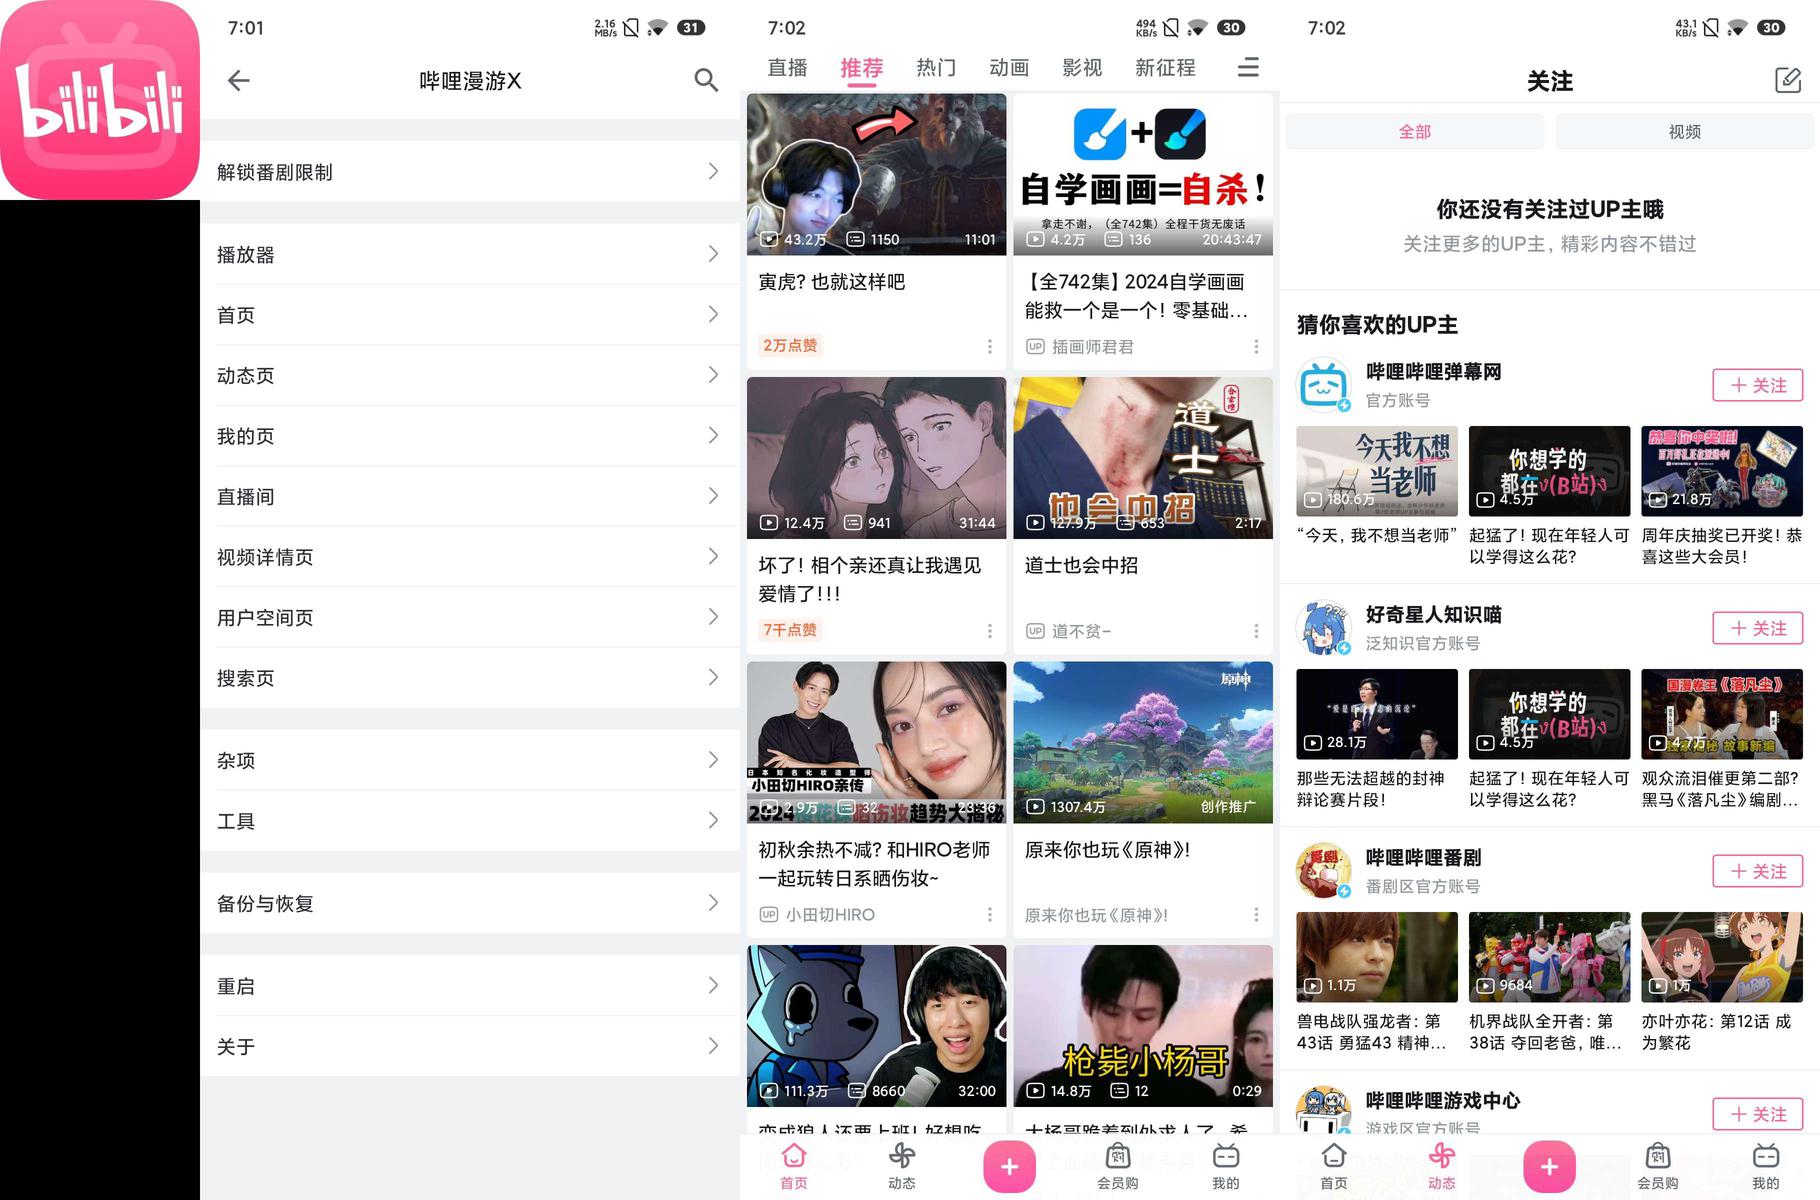Select the 视频 filter on 关注 page
The height and width of the screenshot is (1200, 1820).
[1684, 132]
